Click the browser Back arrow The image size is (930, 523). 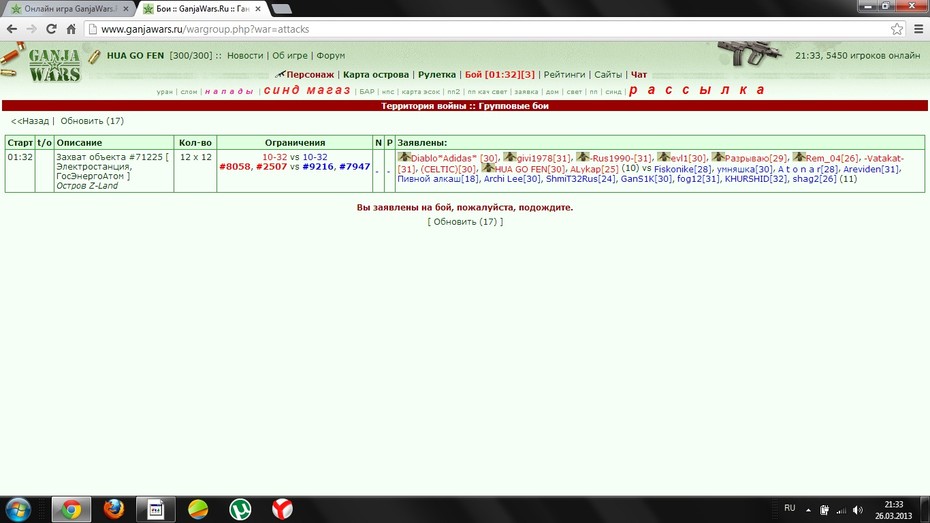tap(12, 29)
